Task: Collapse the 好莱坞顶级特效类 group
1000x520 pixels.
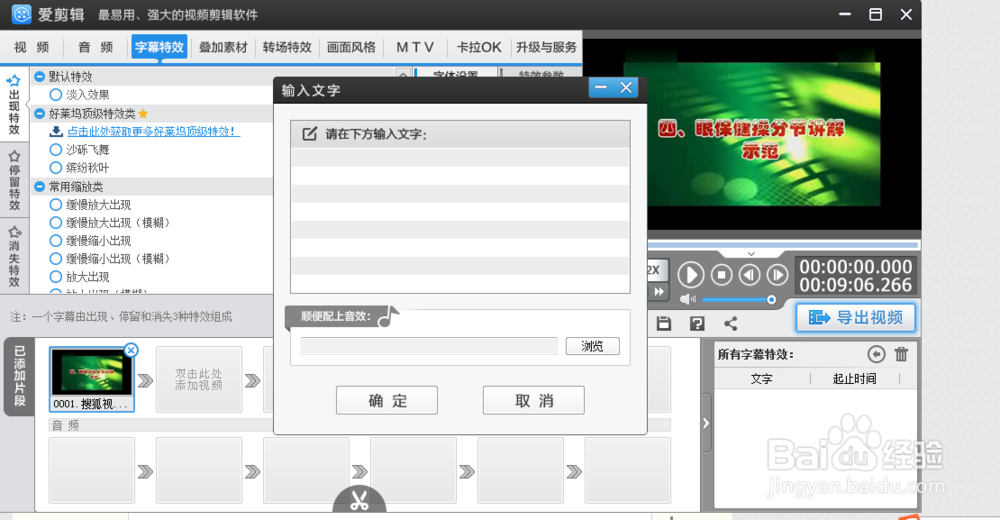Action: pos(40,113)
